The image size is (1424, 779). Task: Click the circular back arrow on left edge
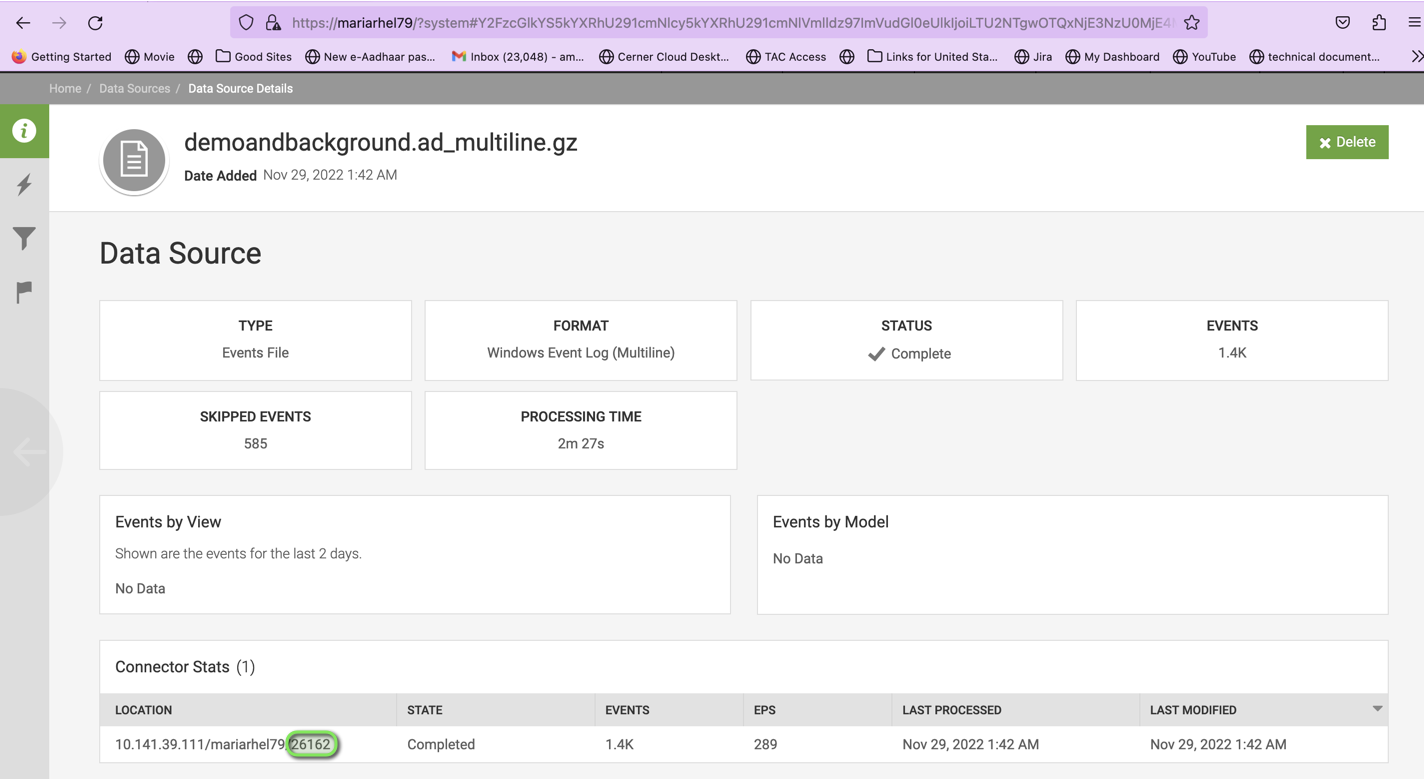[28, 452]
